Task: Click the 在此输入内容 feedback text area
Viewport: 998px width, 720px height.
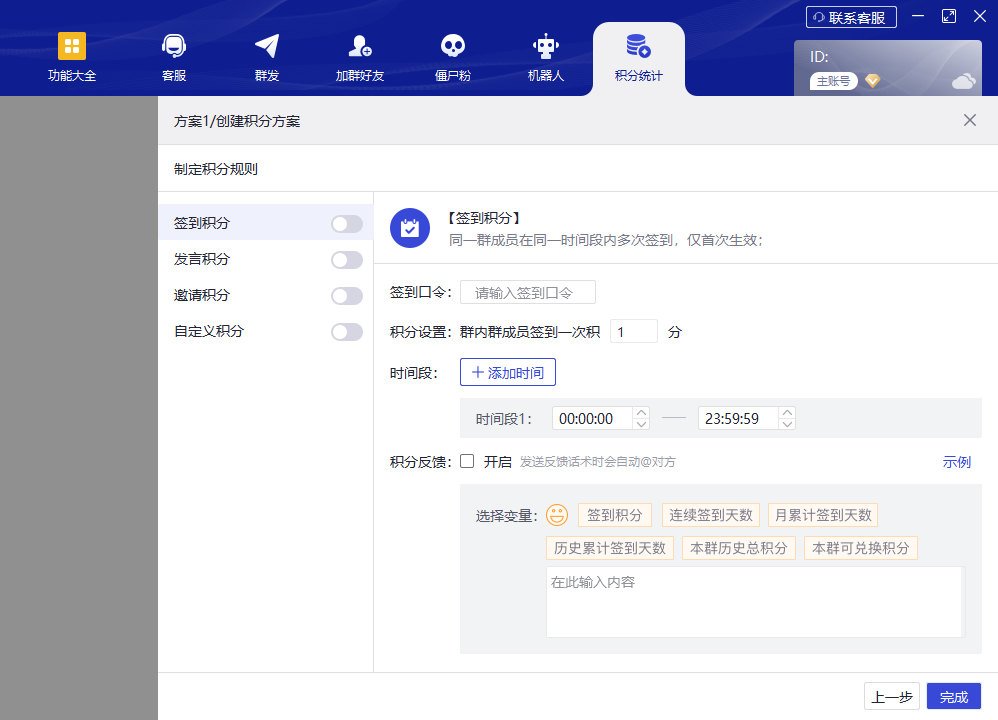Action: coord(756,602)
